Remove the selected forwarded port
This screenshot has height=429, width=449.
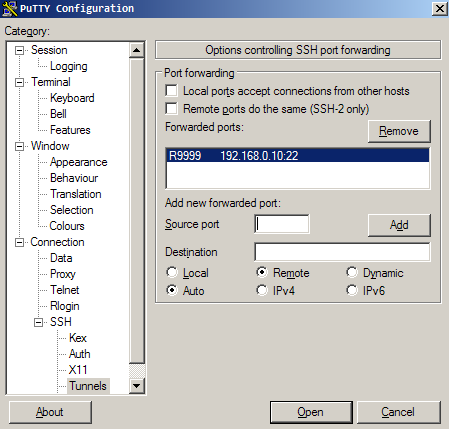pyautogui.click(x=399, y=131)
